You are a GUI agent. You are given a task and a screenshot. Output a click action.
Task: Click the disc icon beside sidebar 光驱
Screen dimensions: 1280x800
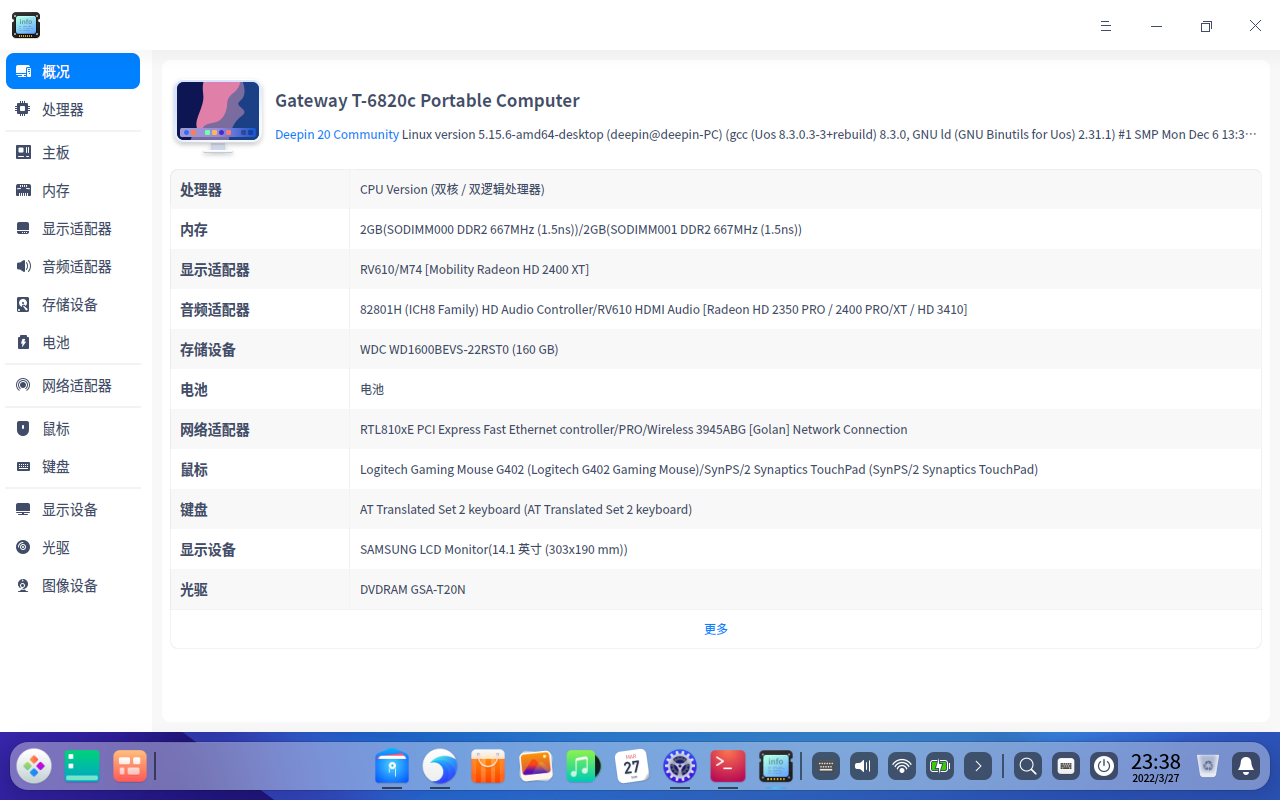[x=23, y=548]
